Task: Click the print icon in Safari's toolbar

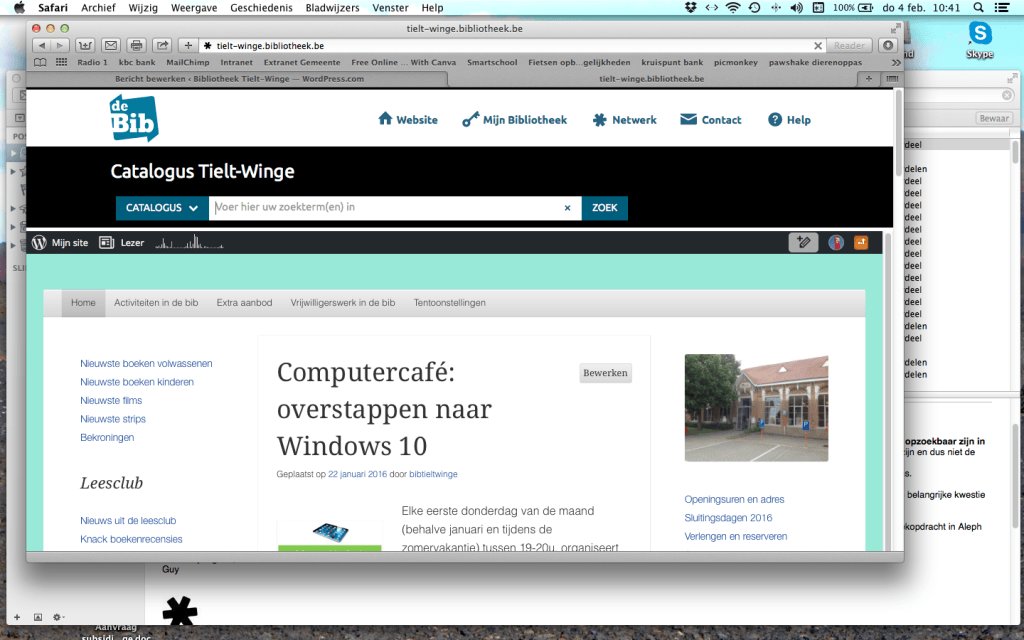Action: [136, 44]
